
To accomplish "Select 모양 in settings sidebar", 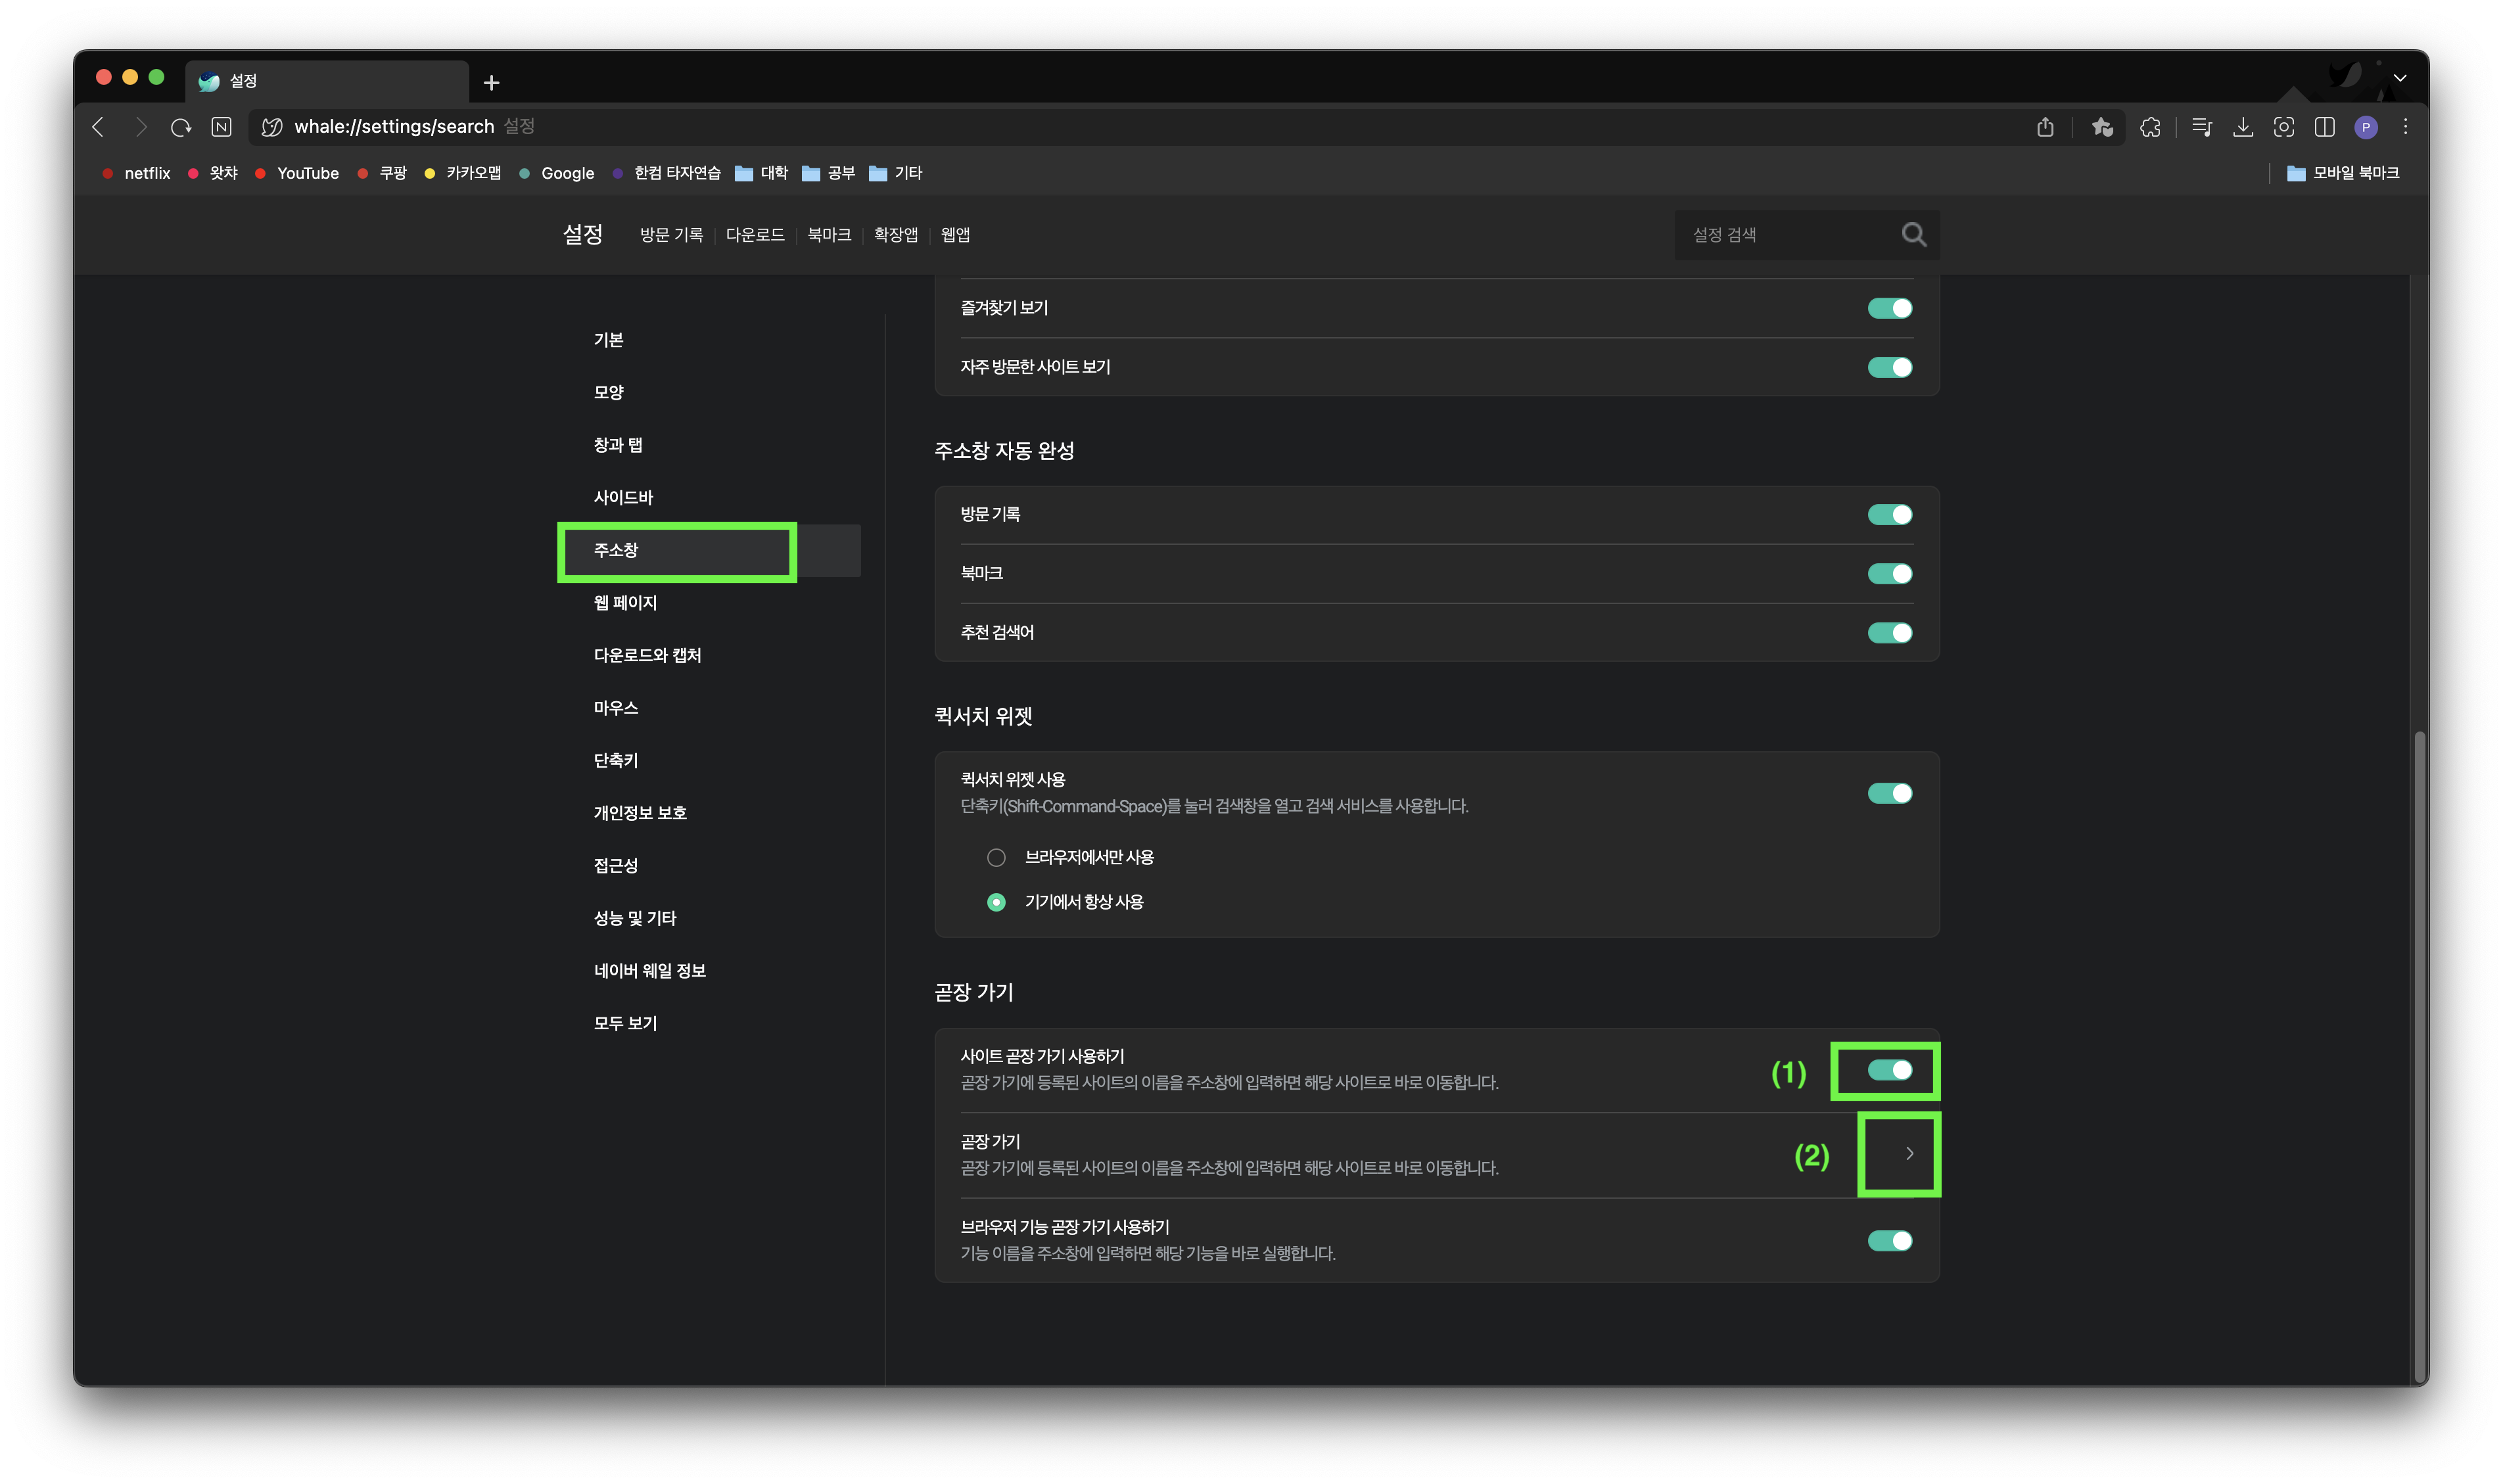I will 608,392.
